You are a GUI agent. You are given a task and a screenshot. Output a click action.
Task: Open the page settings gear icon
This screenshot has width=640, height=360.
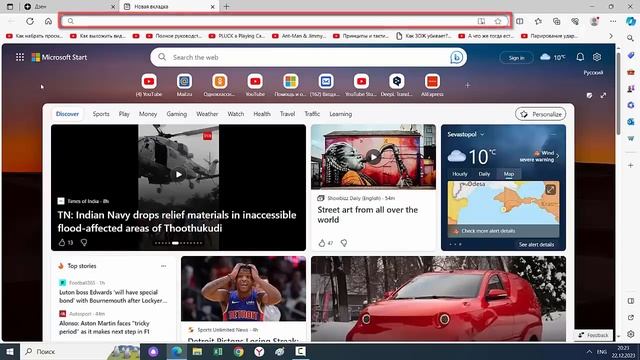pyautogui.click(x=597, y=57)
